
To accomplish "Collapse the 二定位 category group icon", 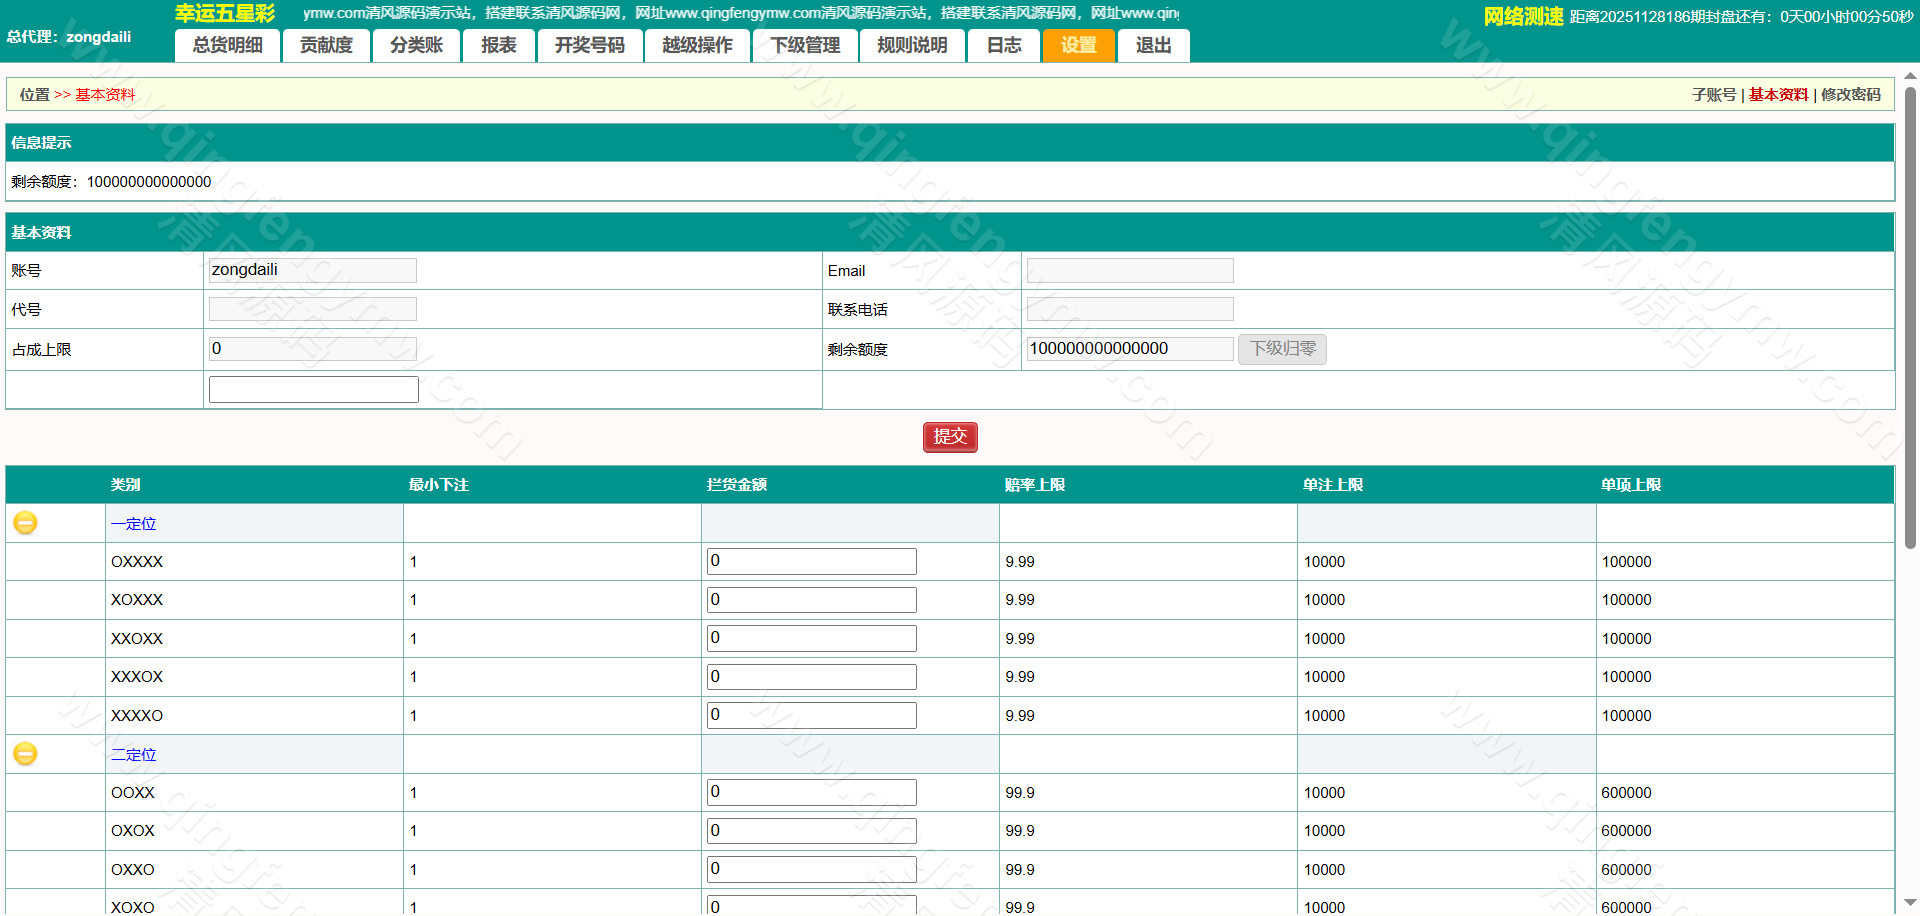I will [x=25, y=754].
